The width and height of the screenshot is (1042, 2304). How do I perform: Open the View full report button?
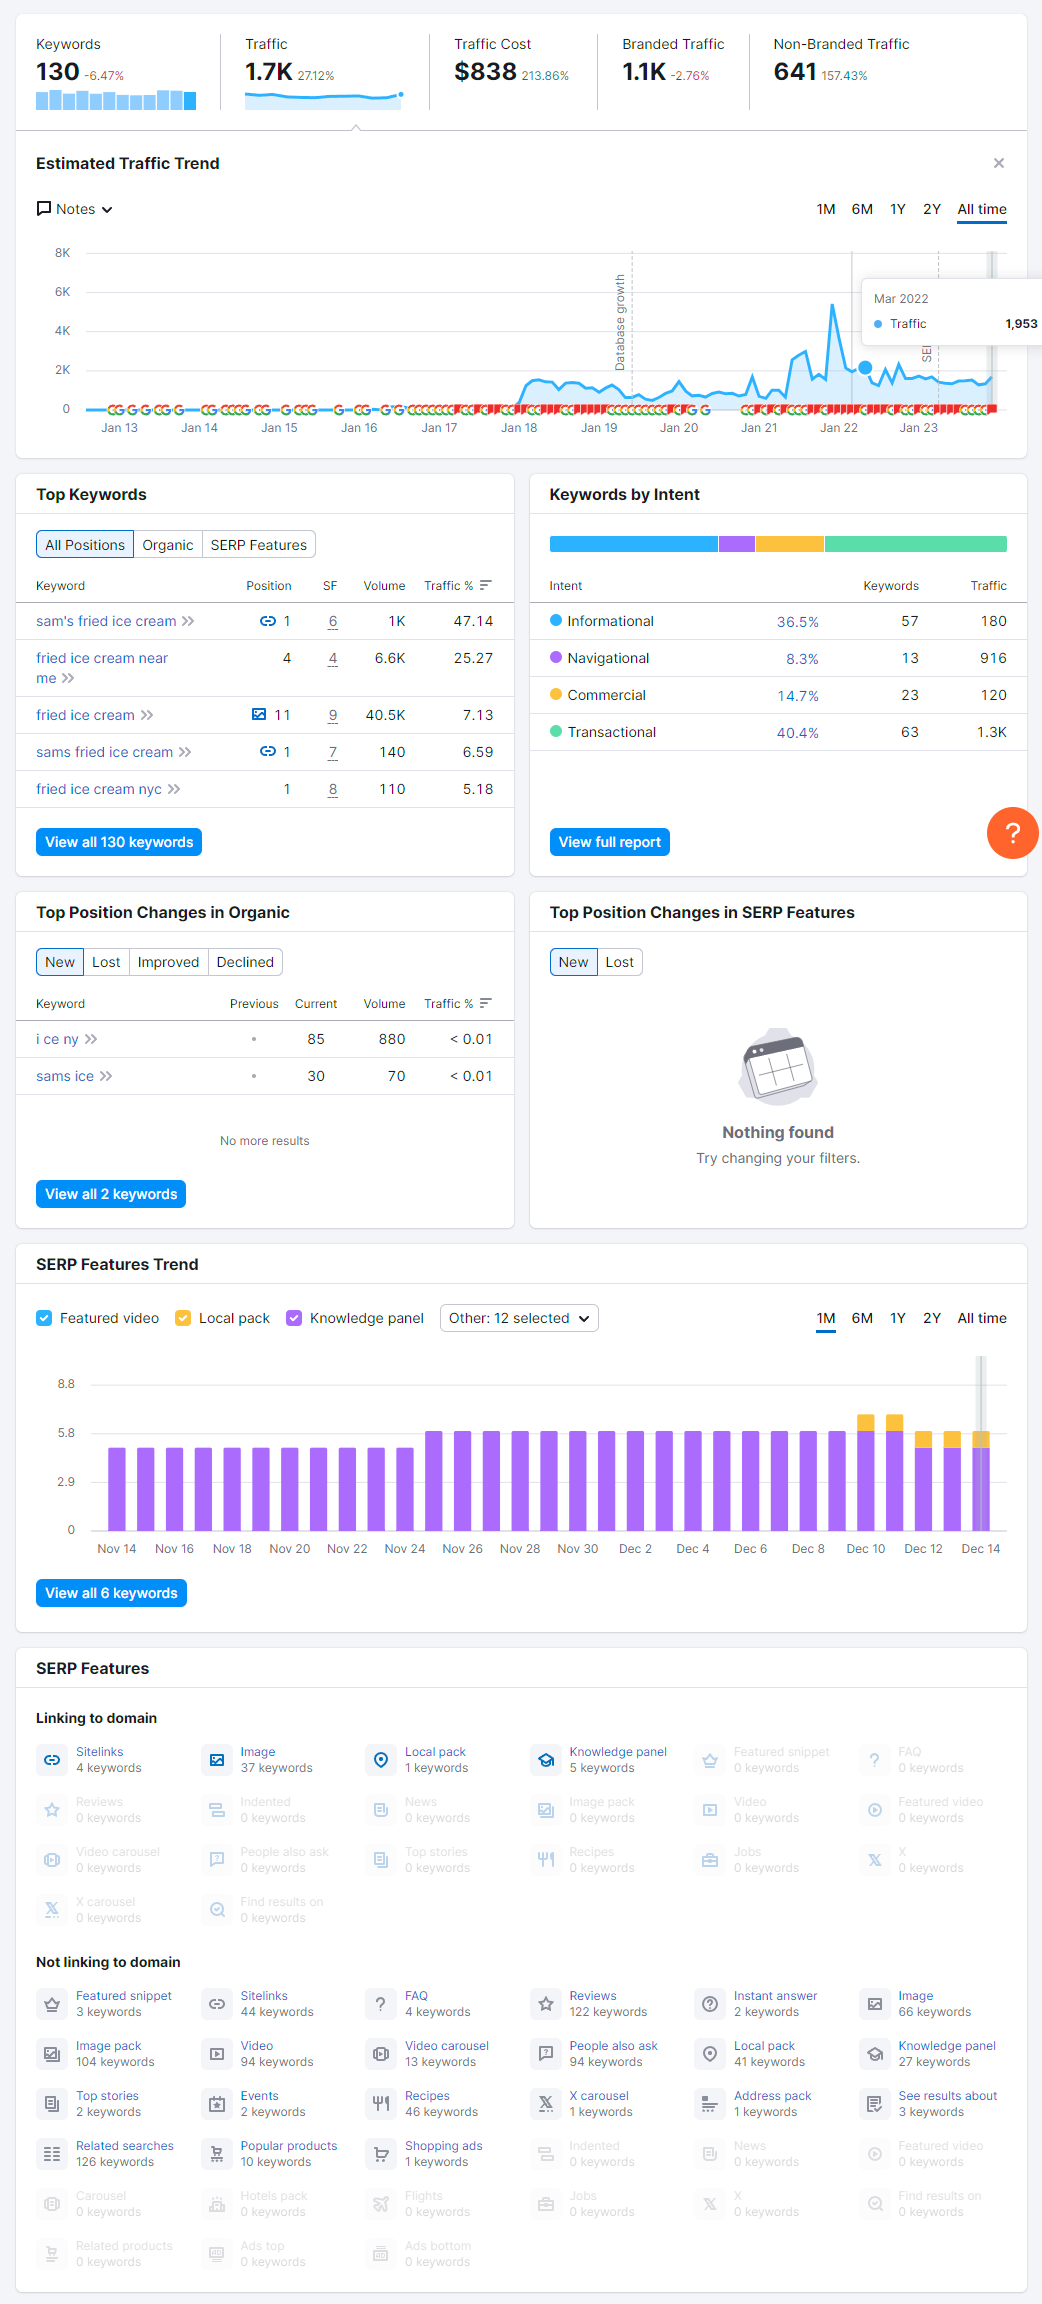[609, 842]
